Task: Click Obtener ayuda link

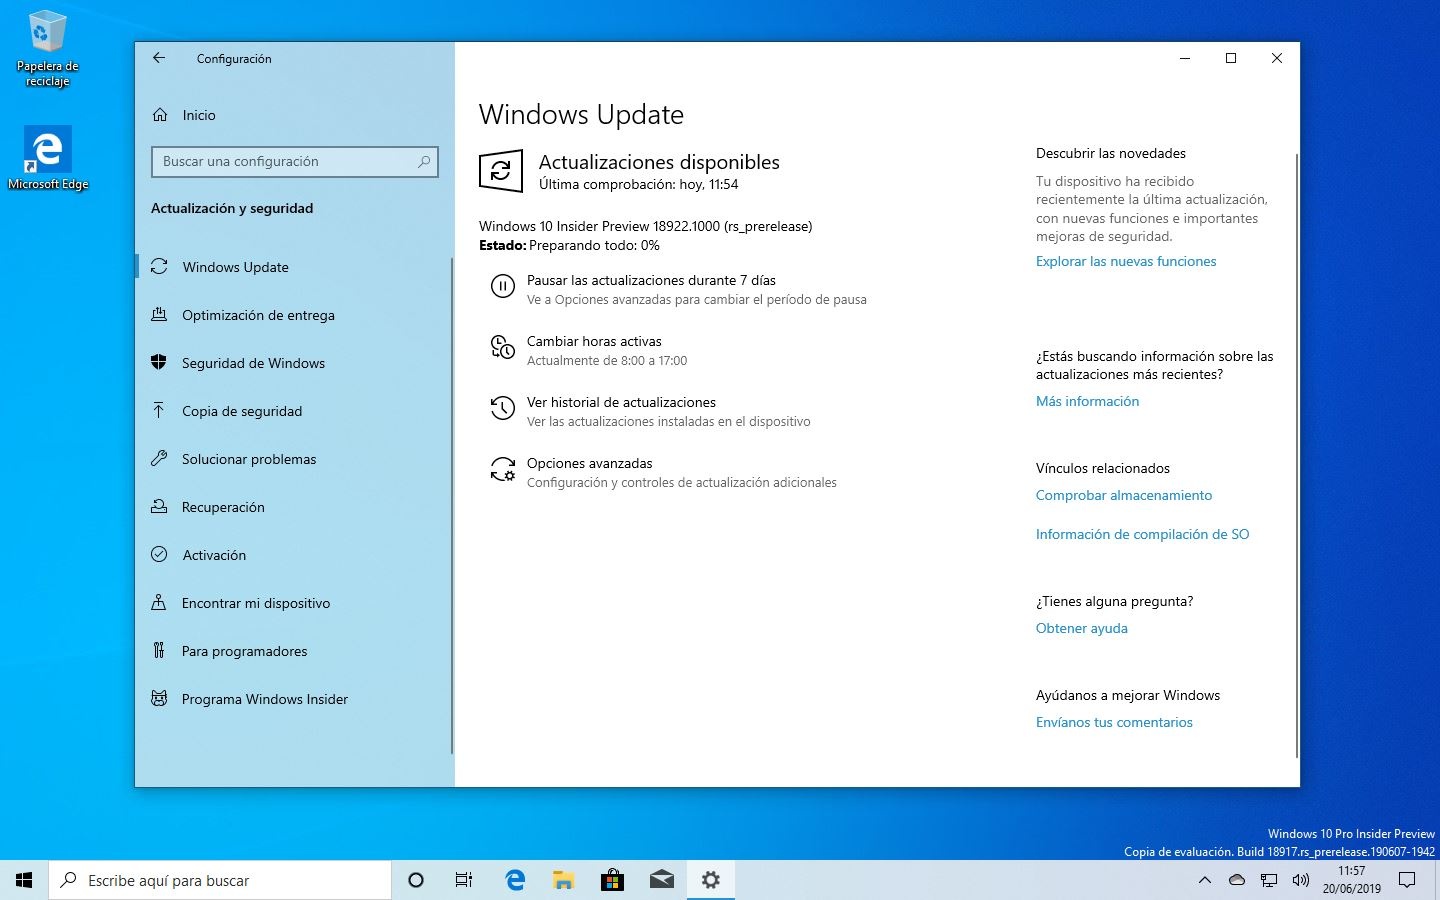Action: click(1082, 628)
